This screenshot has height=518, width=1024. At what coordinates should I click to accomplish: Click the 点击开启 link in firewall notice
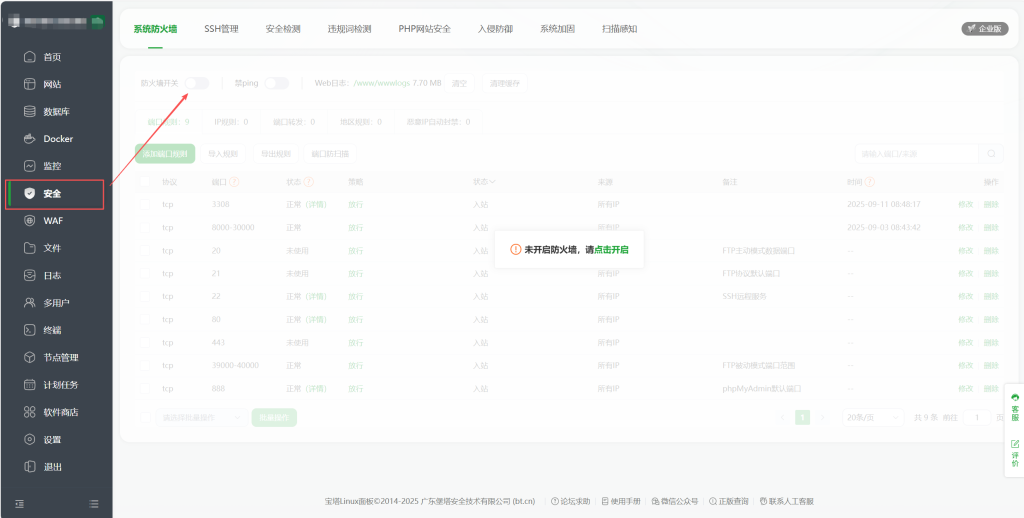pos(613,249)
